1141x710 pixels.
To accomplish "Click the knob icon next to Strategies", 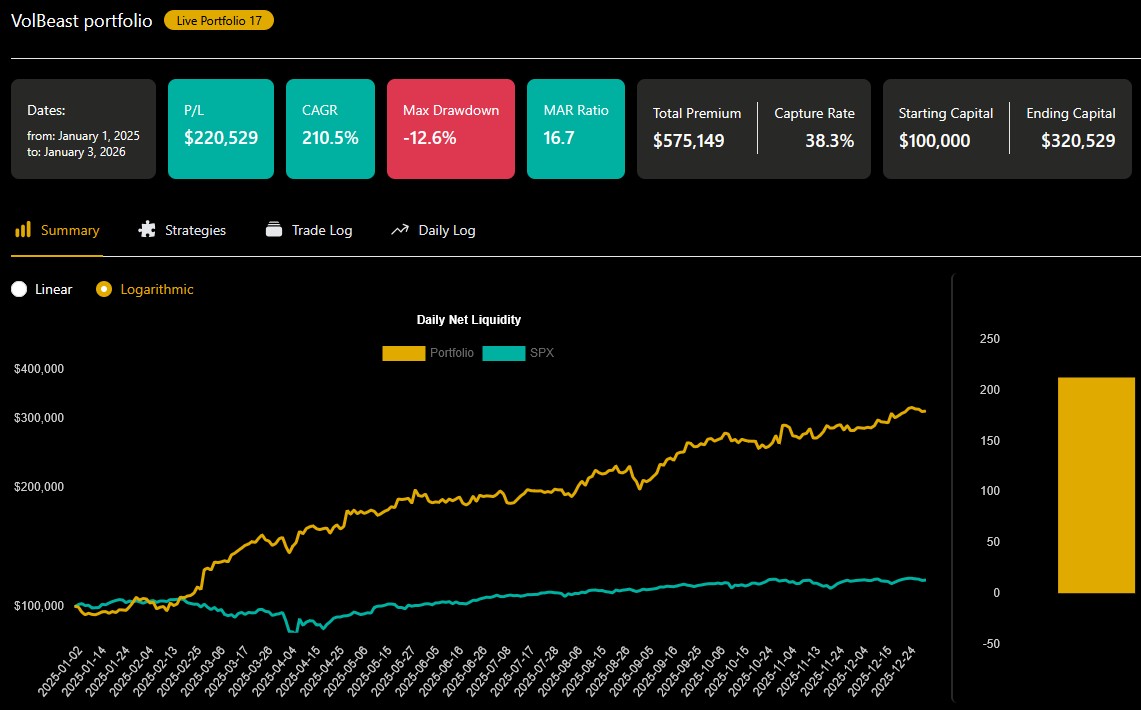I will (x=146, y=229).
